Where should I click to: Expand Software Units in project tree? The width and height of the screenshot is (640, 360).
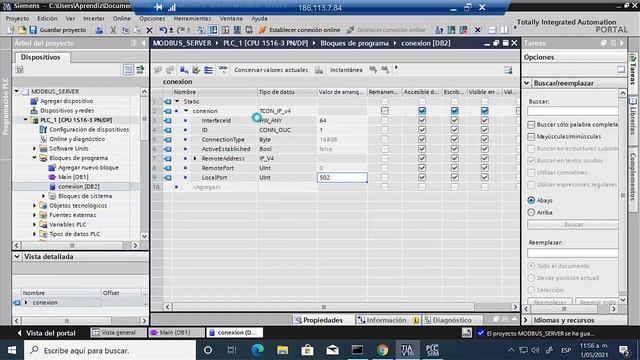pos(35,149)
